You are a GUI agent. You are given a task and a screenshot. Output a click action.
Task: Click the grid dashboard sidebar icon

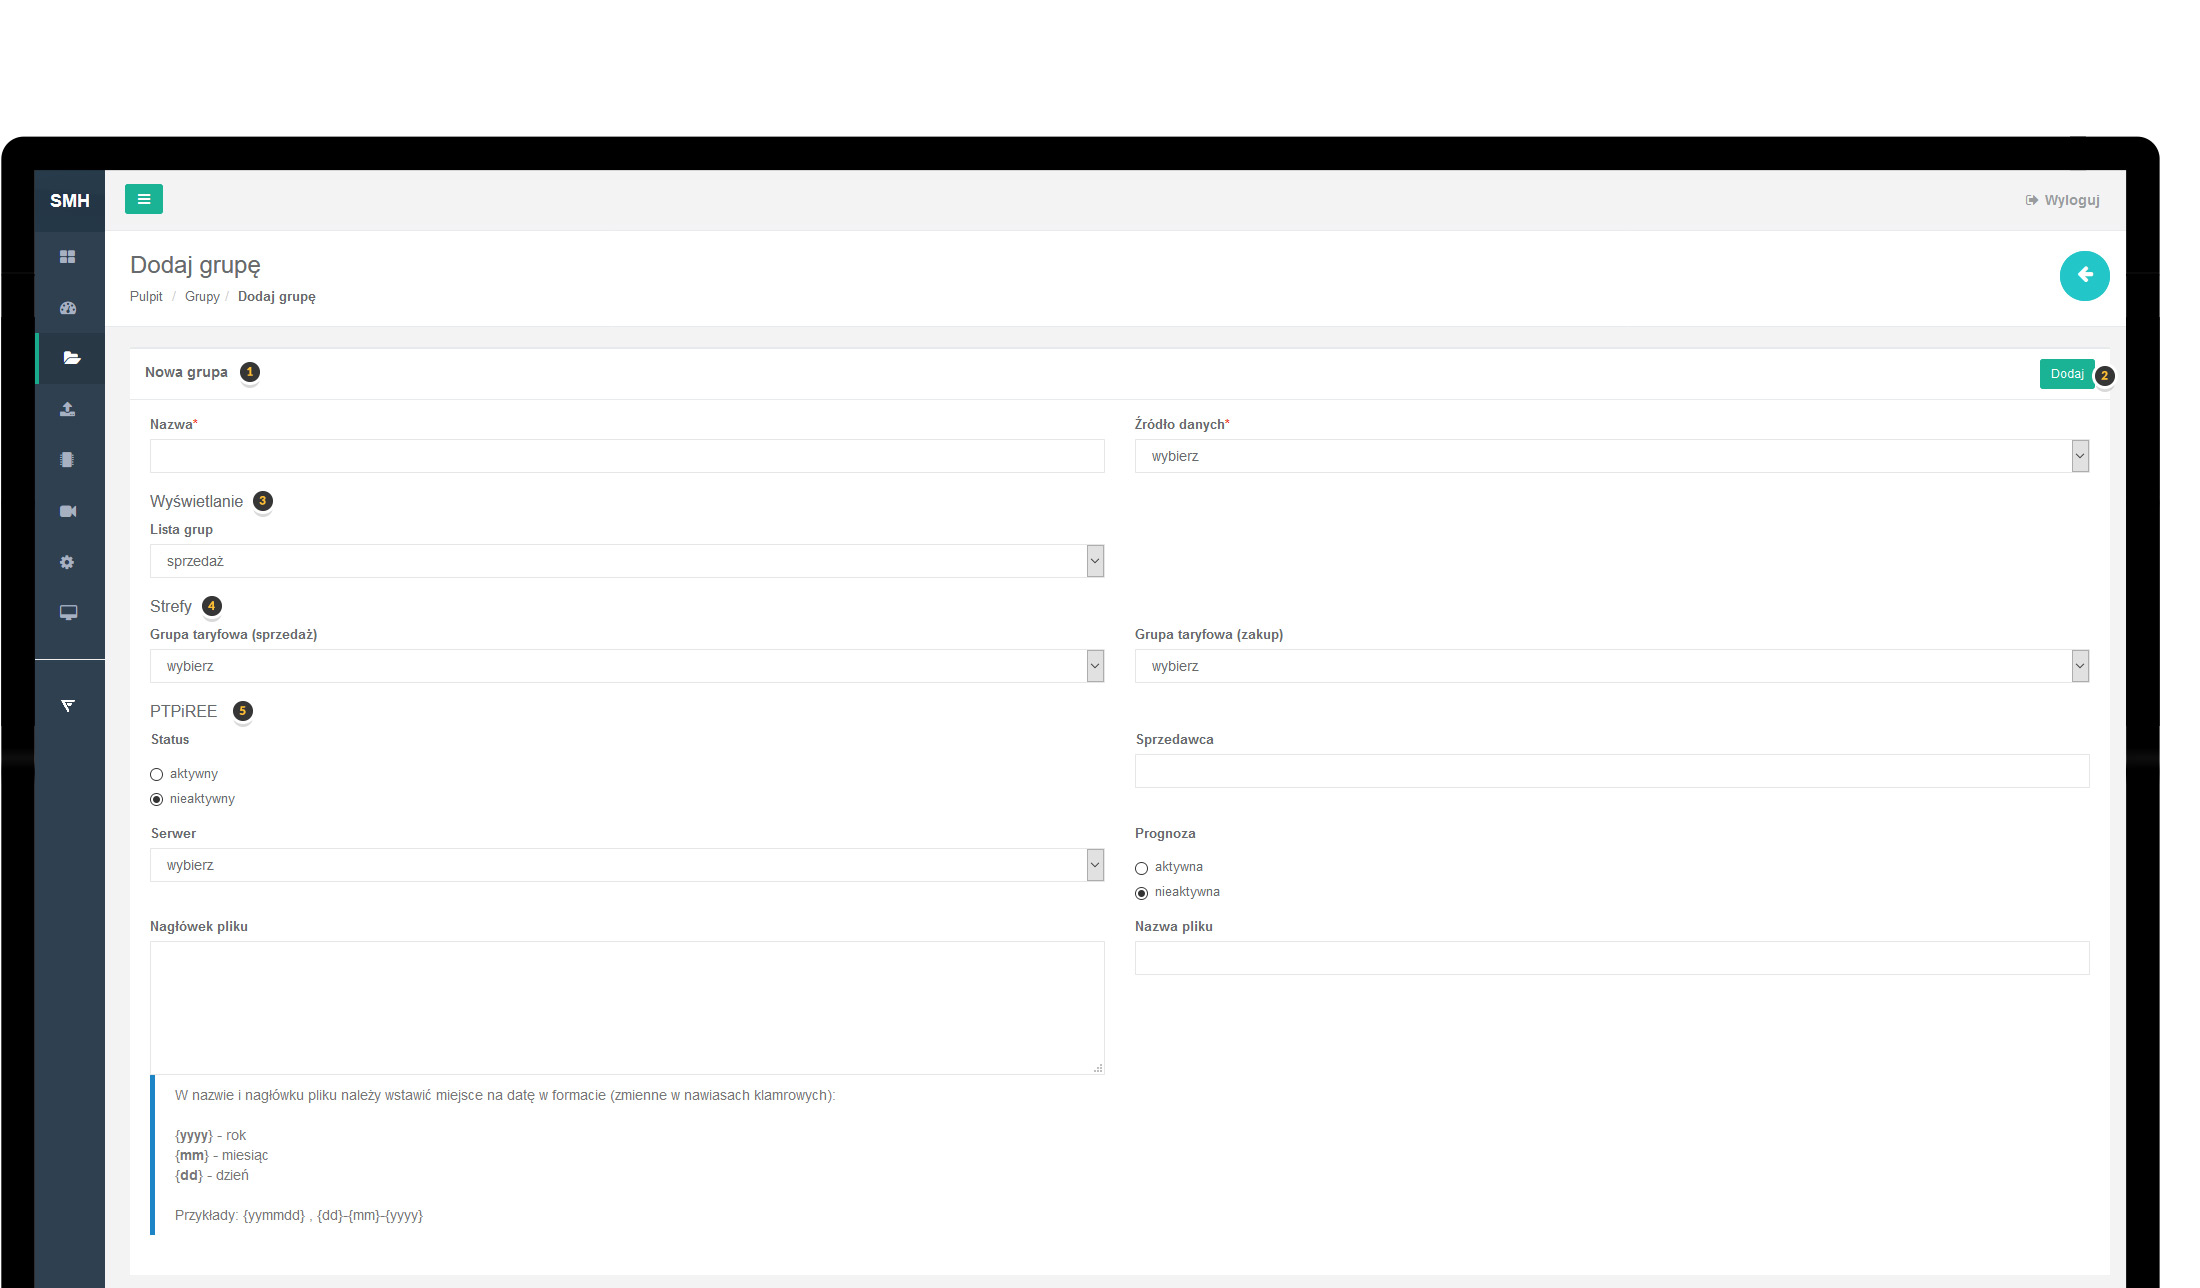(68, 257)
